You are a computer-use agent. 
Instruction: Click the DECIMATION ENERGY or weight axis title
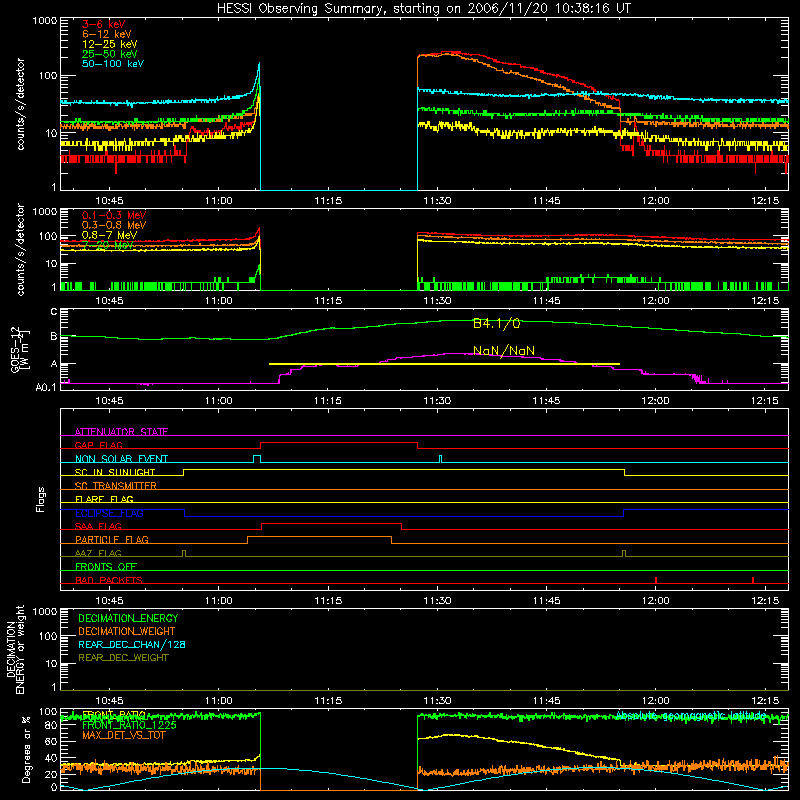15,649
